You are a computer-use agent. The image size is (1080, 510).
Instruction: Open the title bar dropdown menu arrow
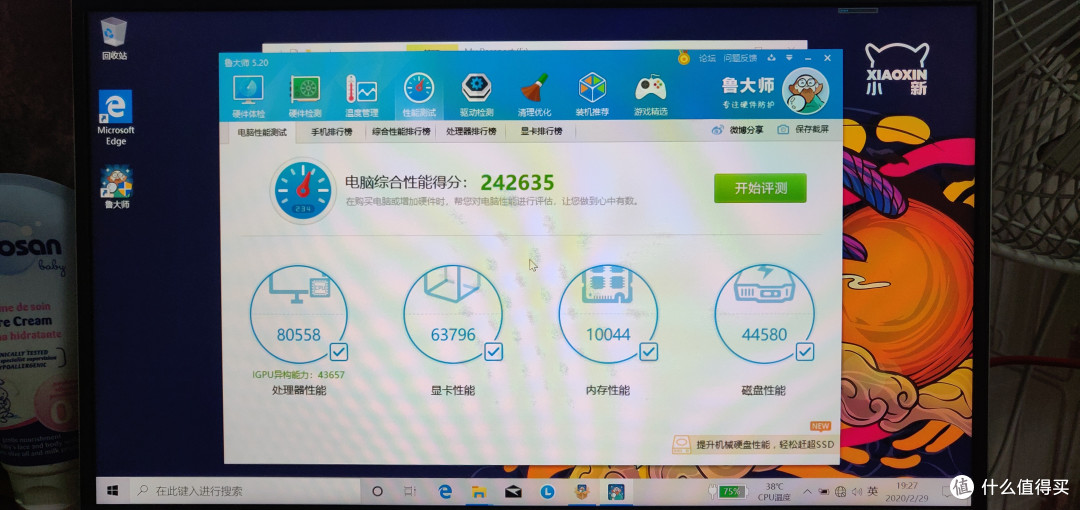click(789, 58)
